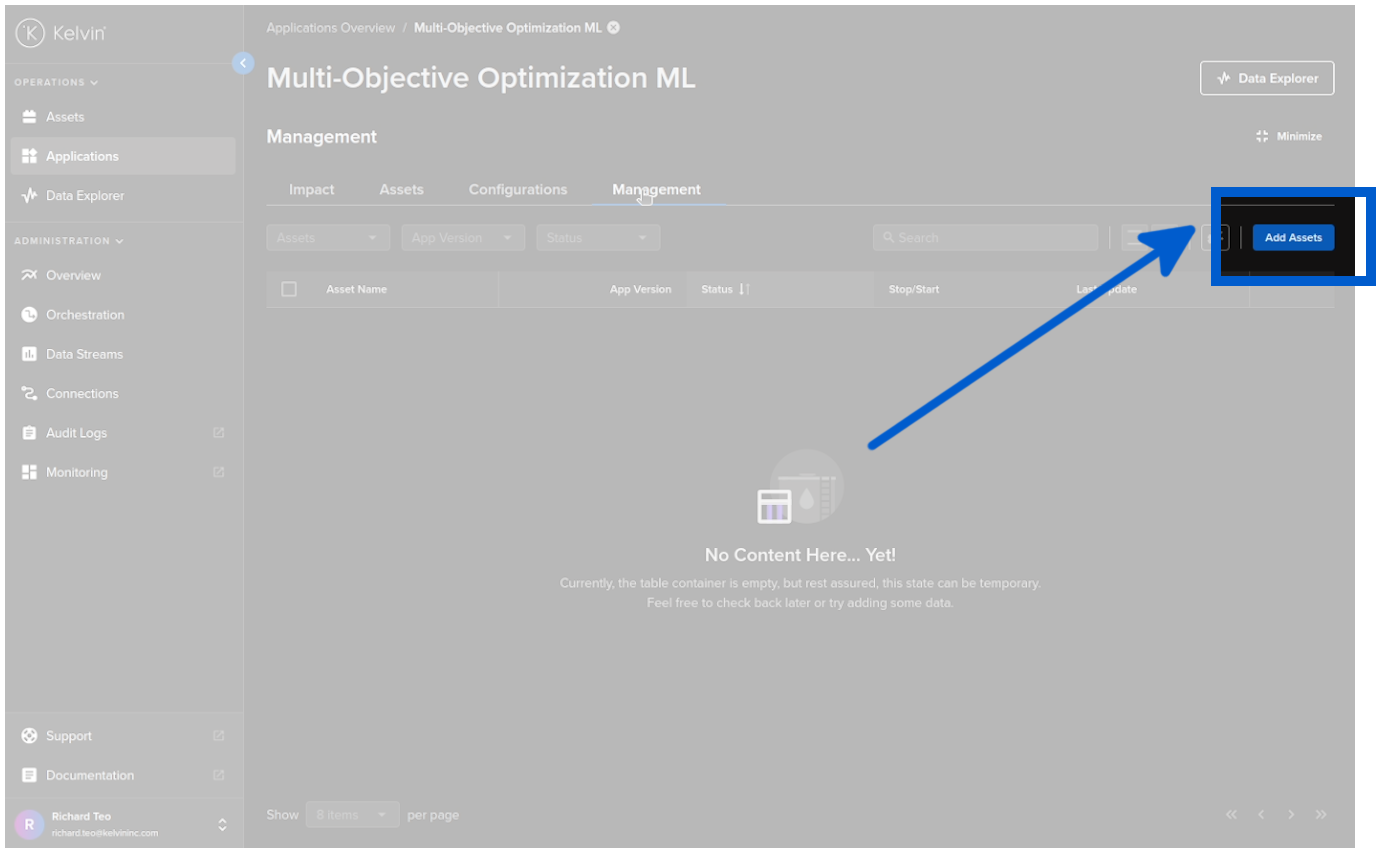Image resolution: width=1378 pixels, height=860 pixels.
Task: Click the Add Assets button
Action: [1293, 237]
